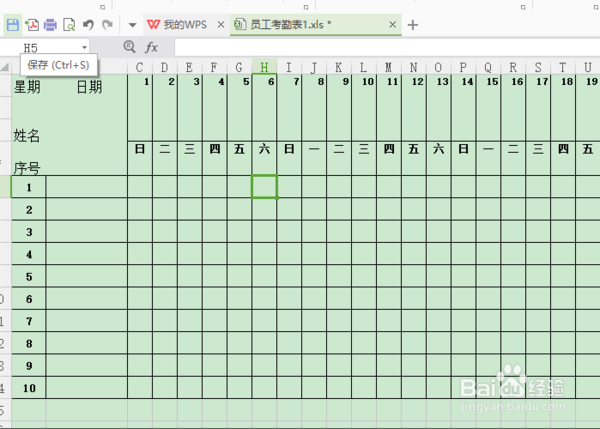Select the date cell showing 15
Image resolution: width=600 pixels, height=429 pixels.
click(x=488, y=108)
